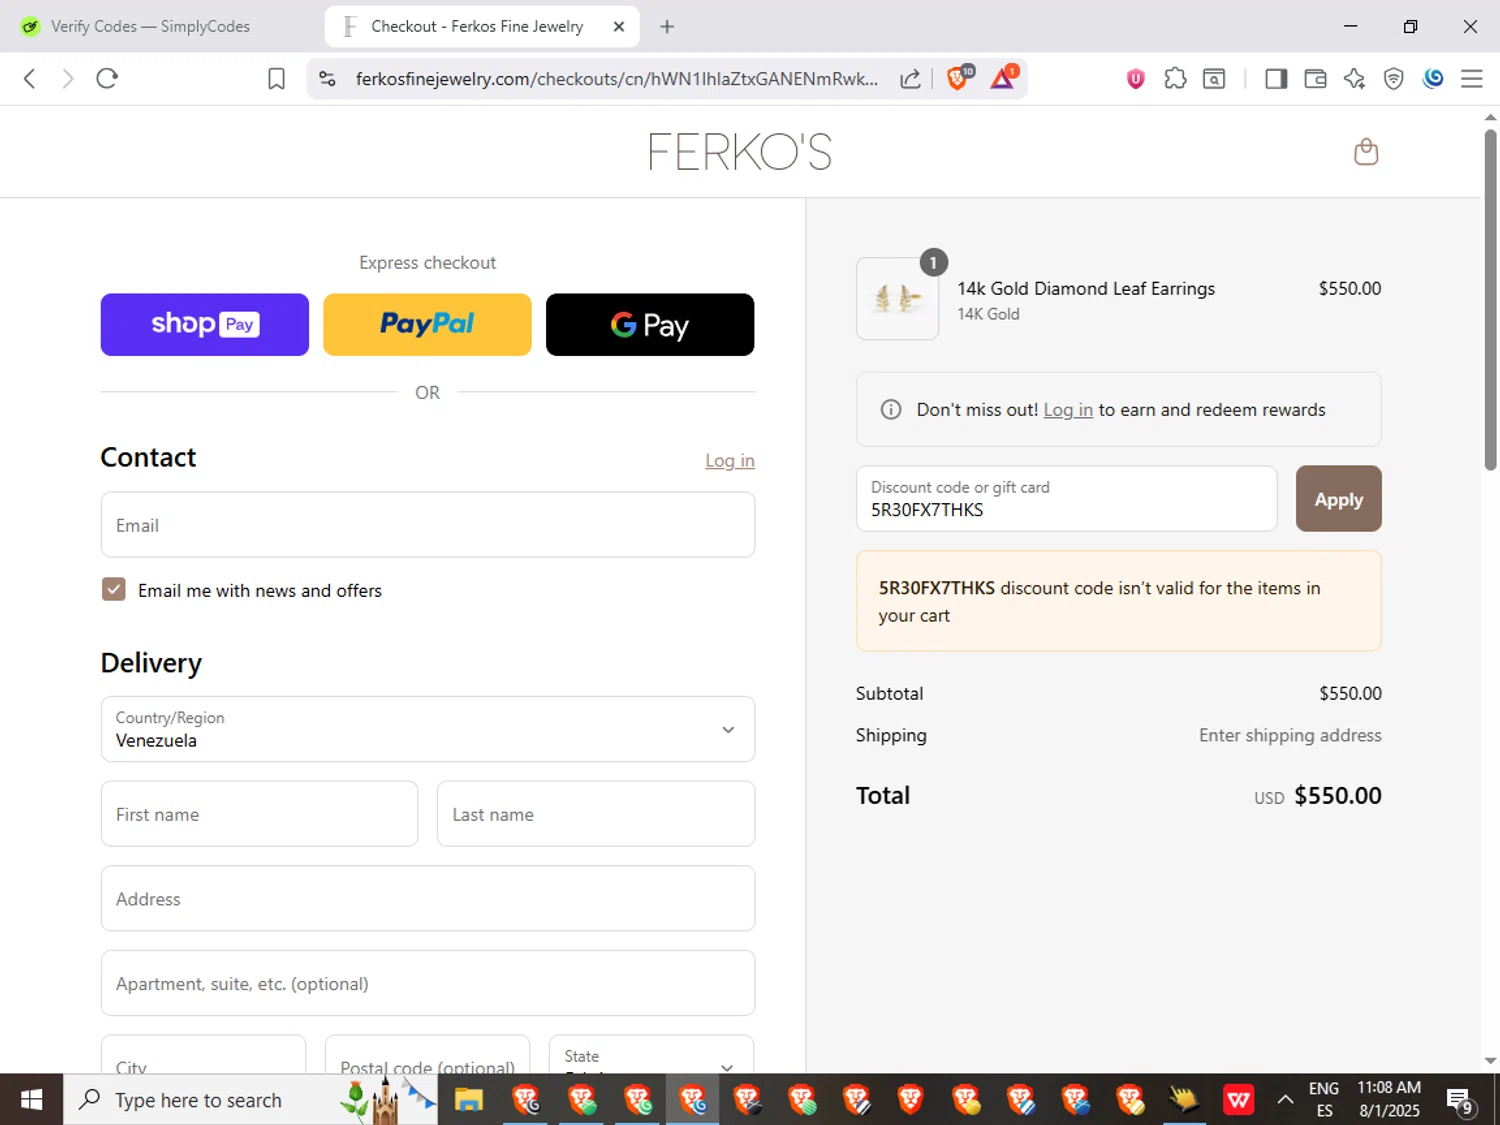The image size is (1500, 1125).
Task: Open the red WPS Office taskbar icon
Action: [x=1238, y=1101]
